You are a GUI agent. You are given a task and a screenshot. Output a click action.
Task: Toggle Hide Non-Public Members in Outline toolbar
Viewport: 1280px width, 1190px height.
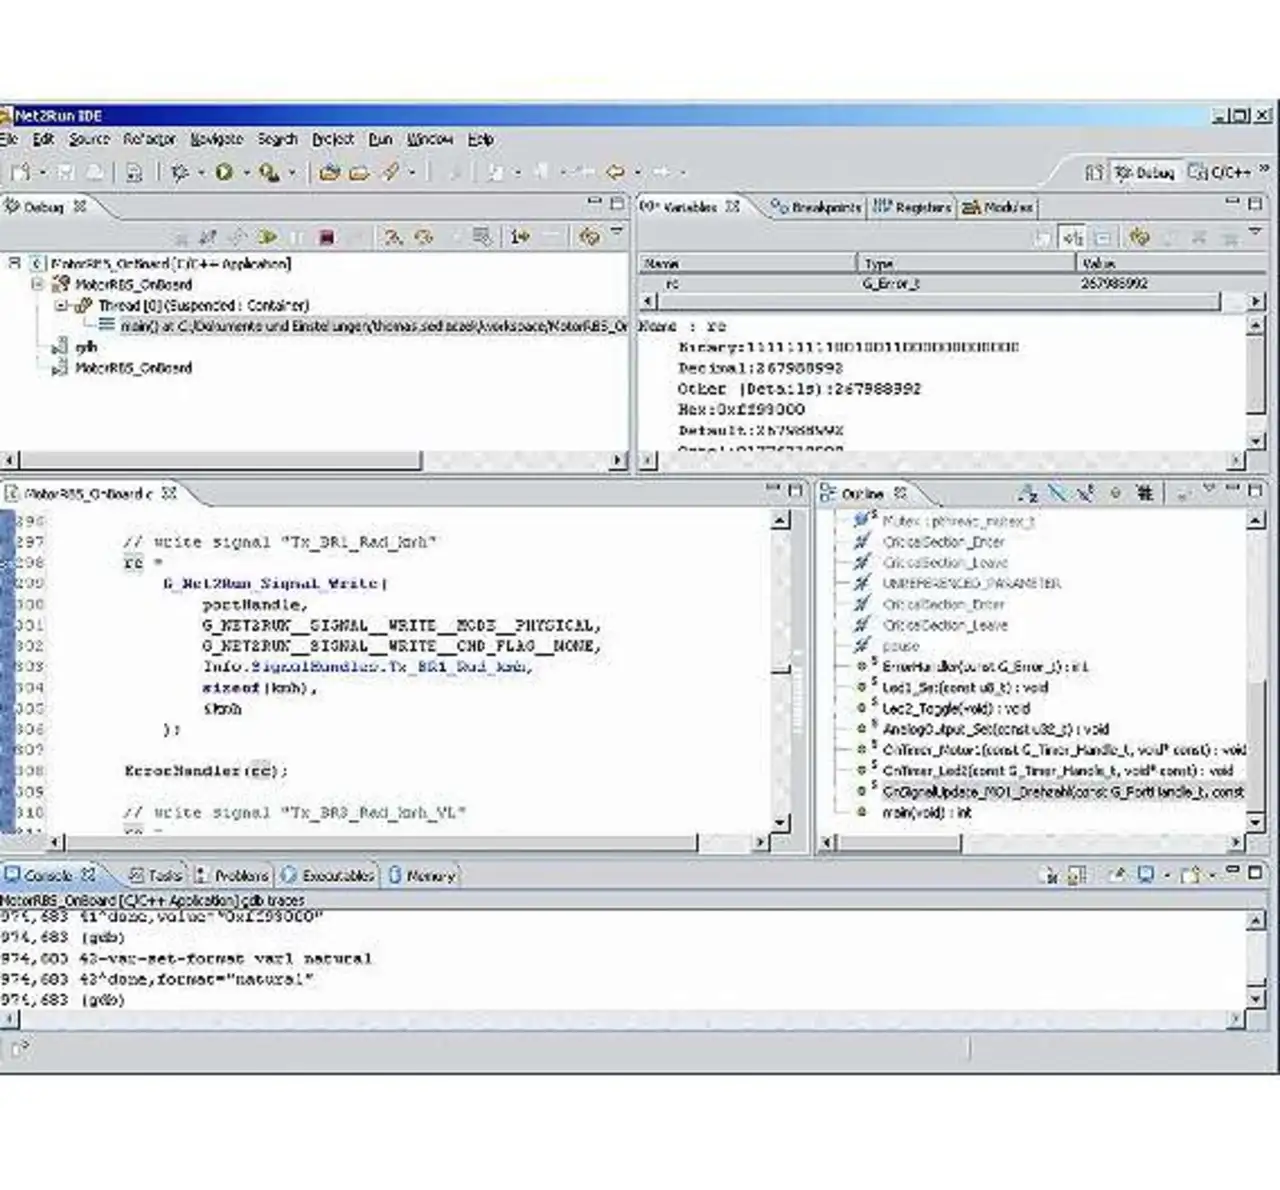tap(1115, 493)
